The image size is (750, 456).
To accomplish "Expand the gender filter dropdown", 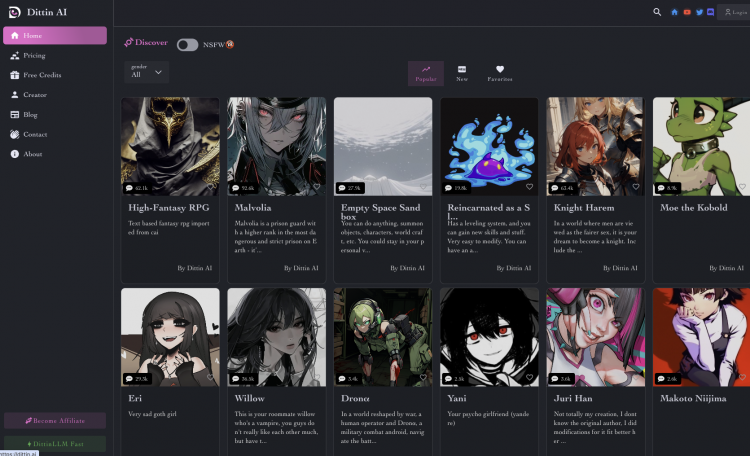I will 147,71.
